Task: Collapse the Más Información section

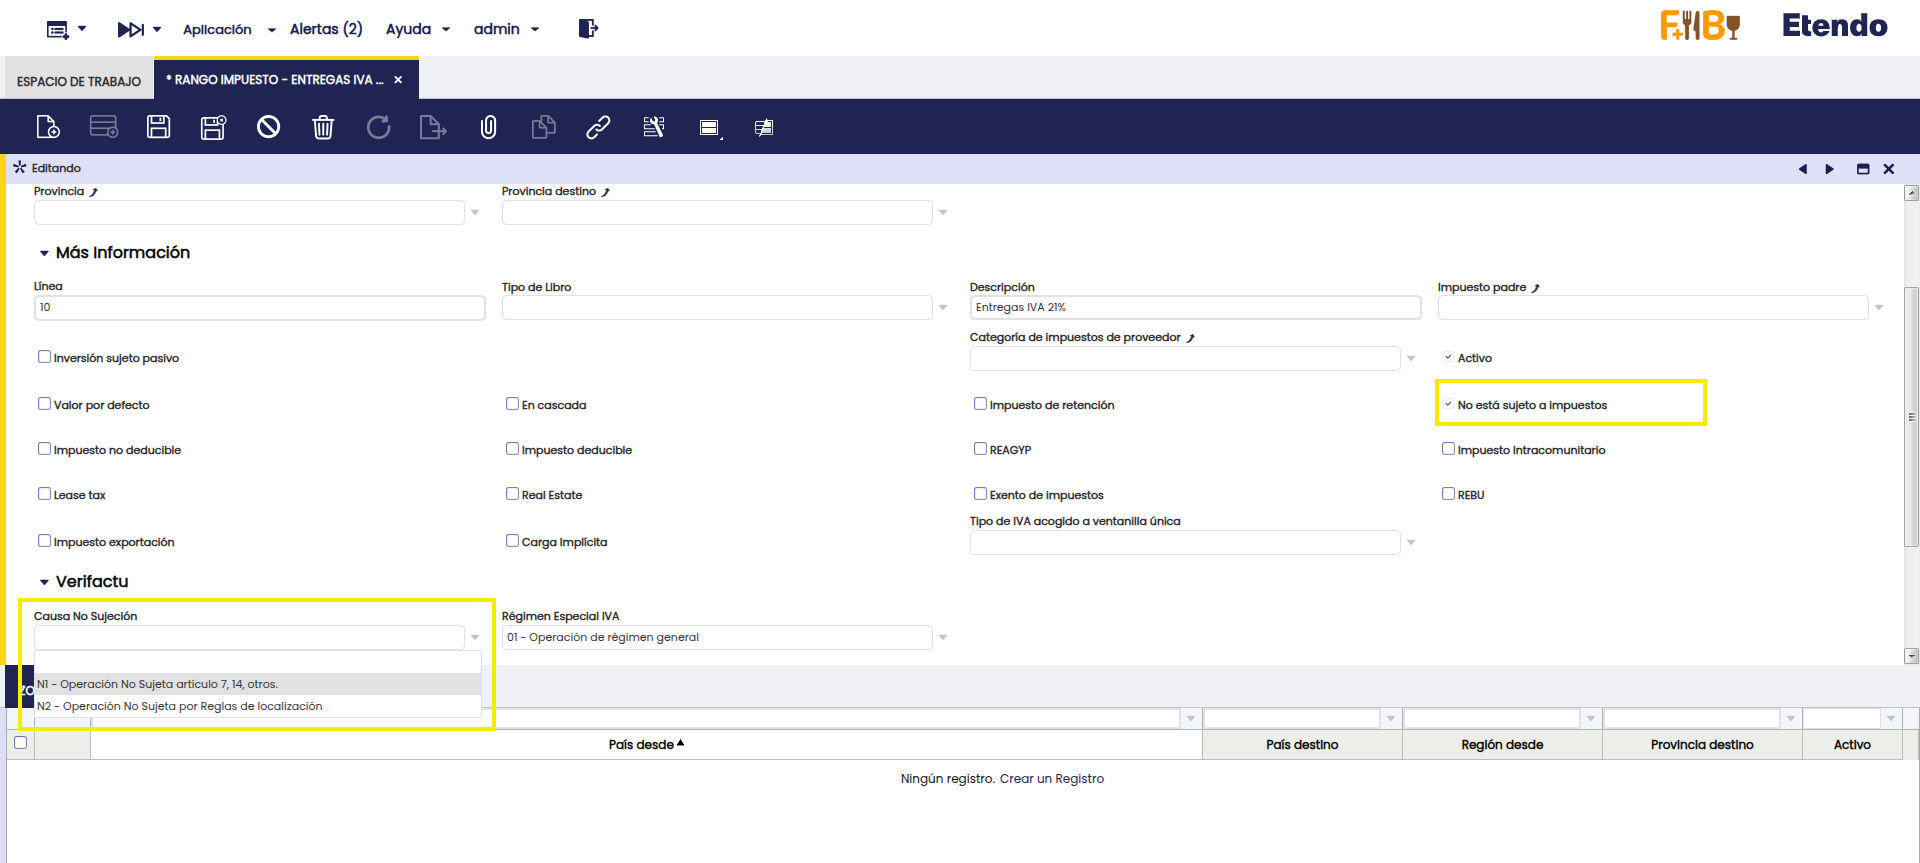Action: [44, 253]
